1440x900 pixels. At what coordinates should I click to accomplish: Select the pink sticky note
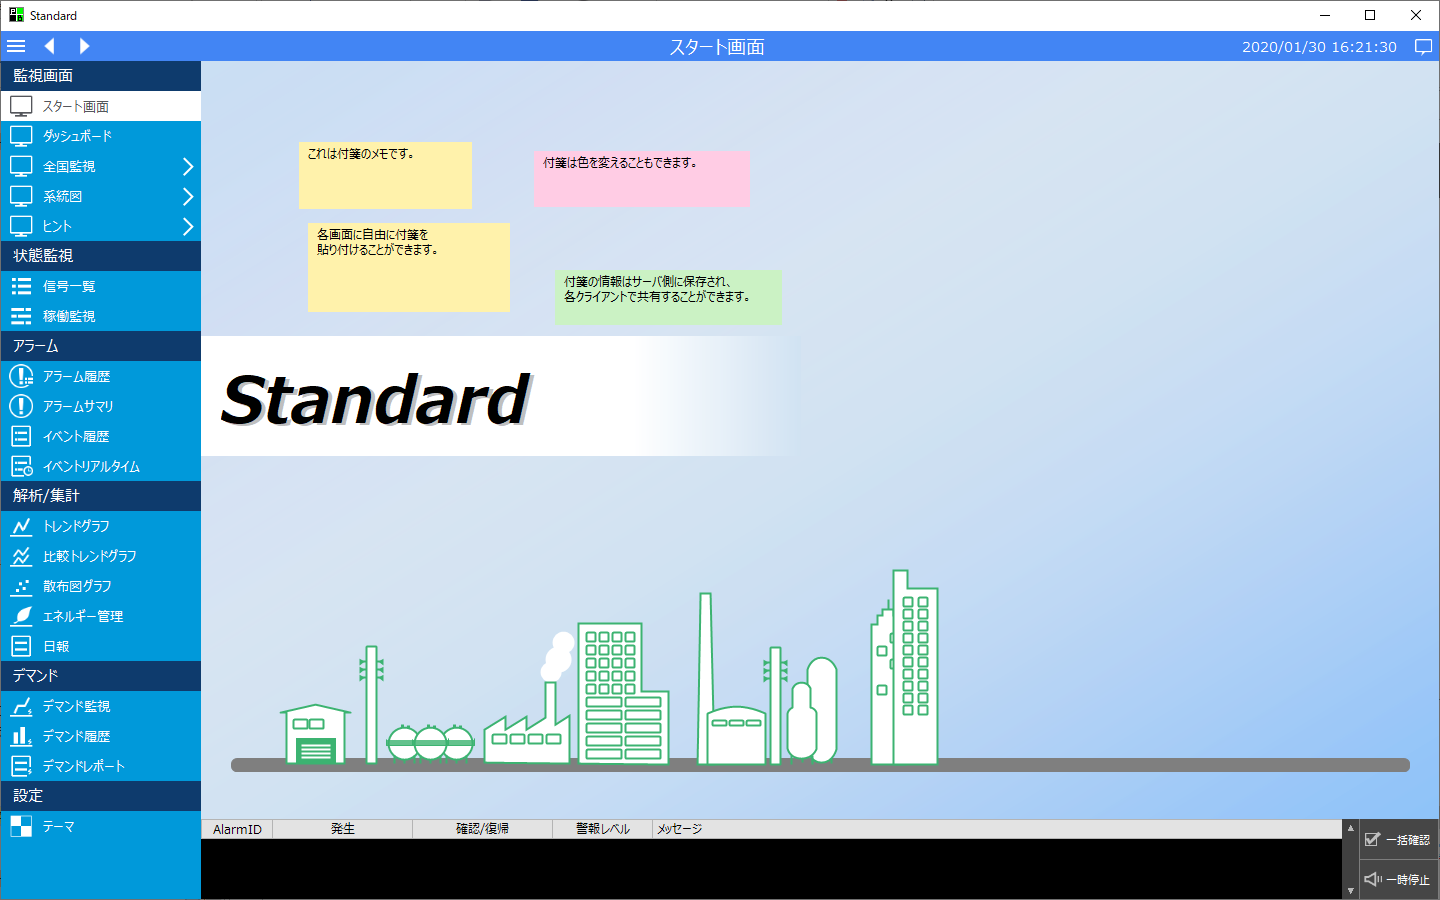click(x=641, y=180)
